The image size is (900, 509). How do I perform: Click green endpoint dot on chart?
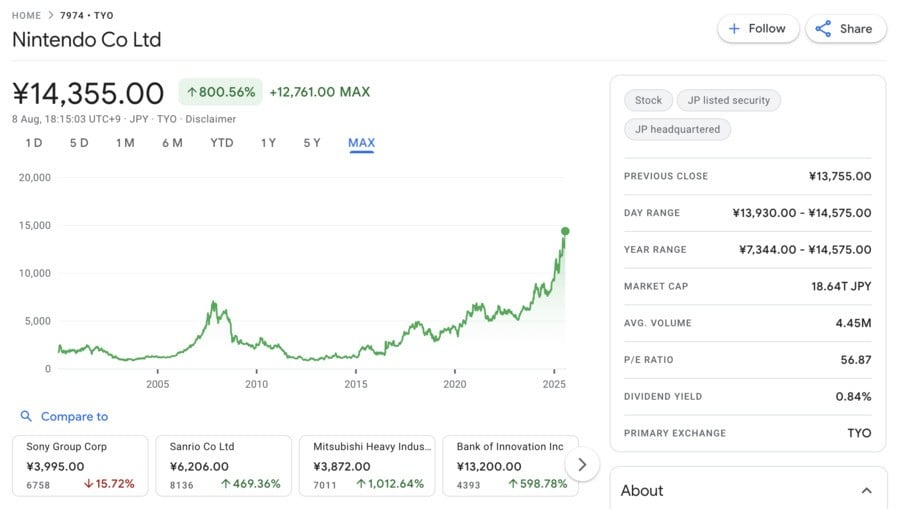click(x=565, y=231)
